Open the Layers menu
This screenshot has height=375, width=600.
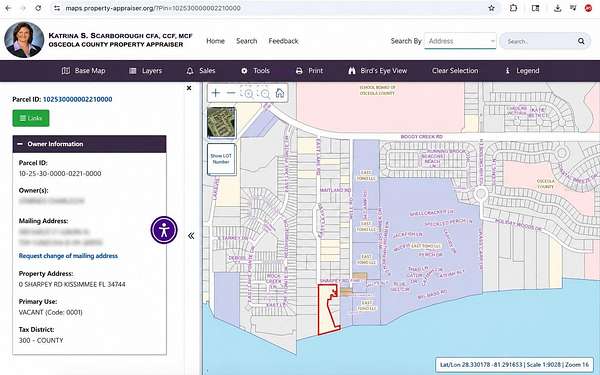point(146,71)
